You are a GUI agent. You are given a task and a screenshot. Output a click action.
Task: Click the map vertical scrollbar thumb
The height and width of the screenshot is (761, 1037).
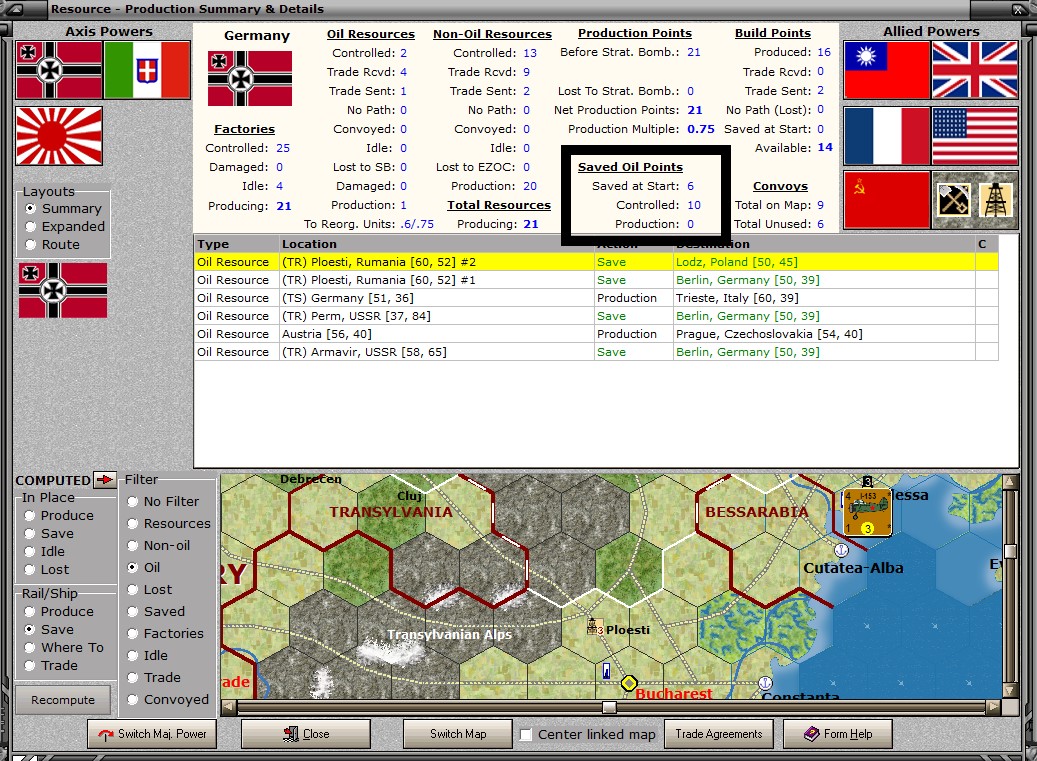point(1010,551)
